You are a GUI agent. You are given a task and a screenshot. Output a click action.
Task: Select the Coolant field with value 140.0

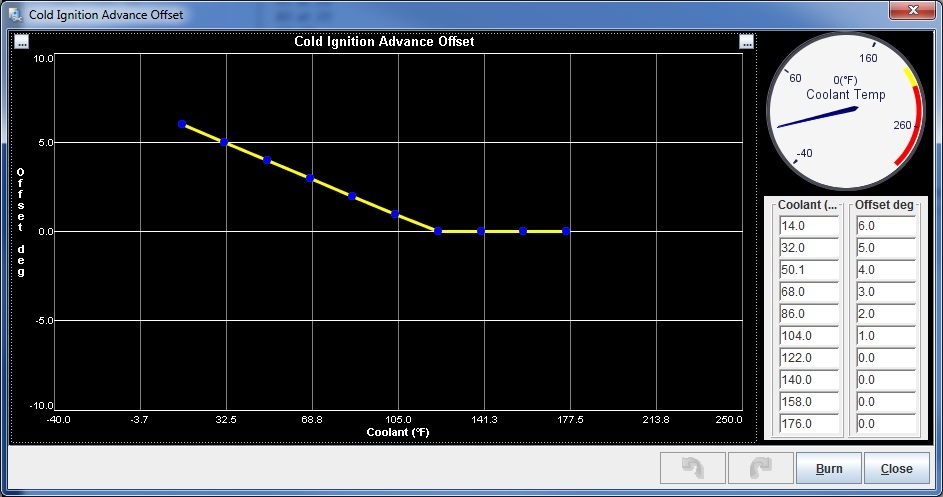pos(808,380)
